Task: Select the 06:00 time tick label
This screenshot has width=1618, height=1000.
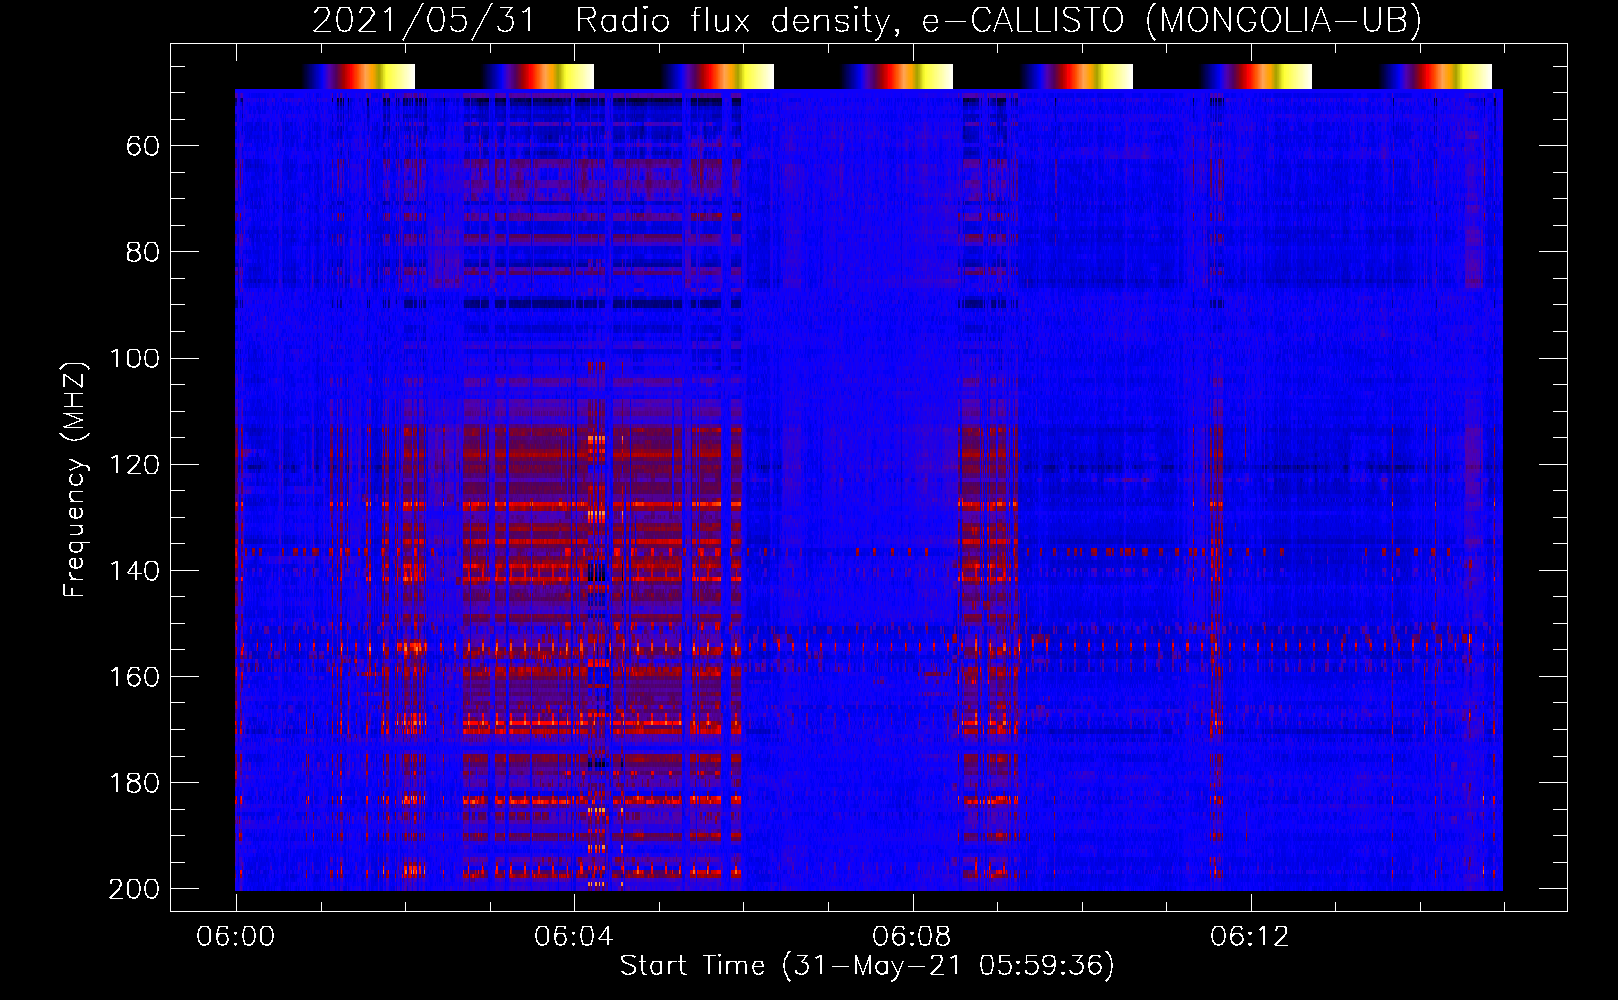Action: (236, 936)
